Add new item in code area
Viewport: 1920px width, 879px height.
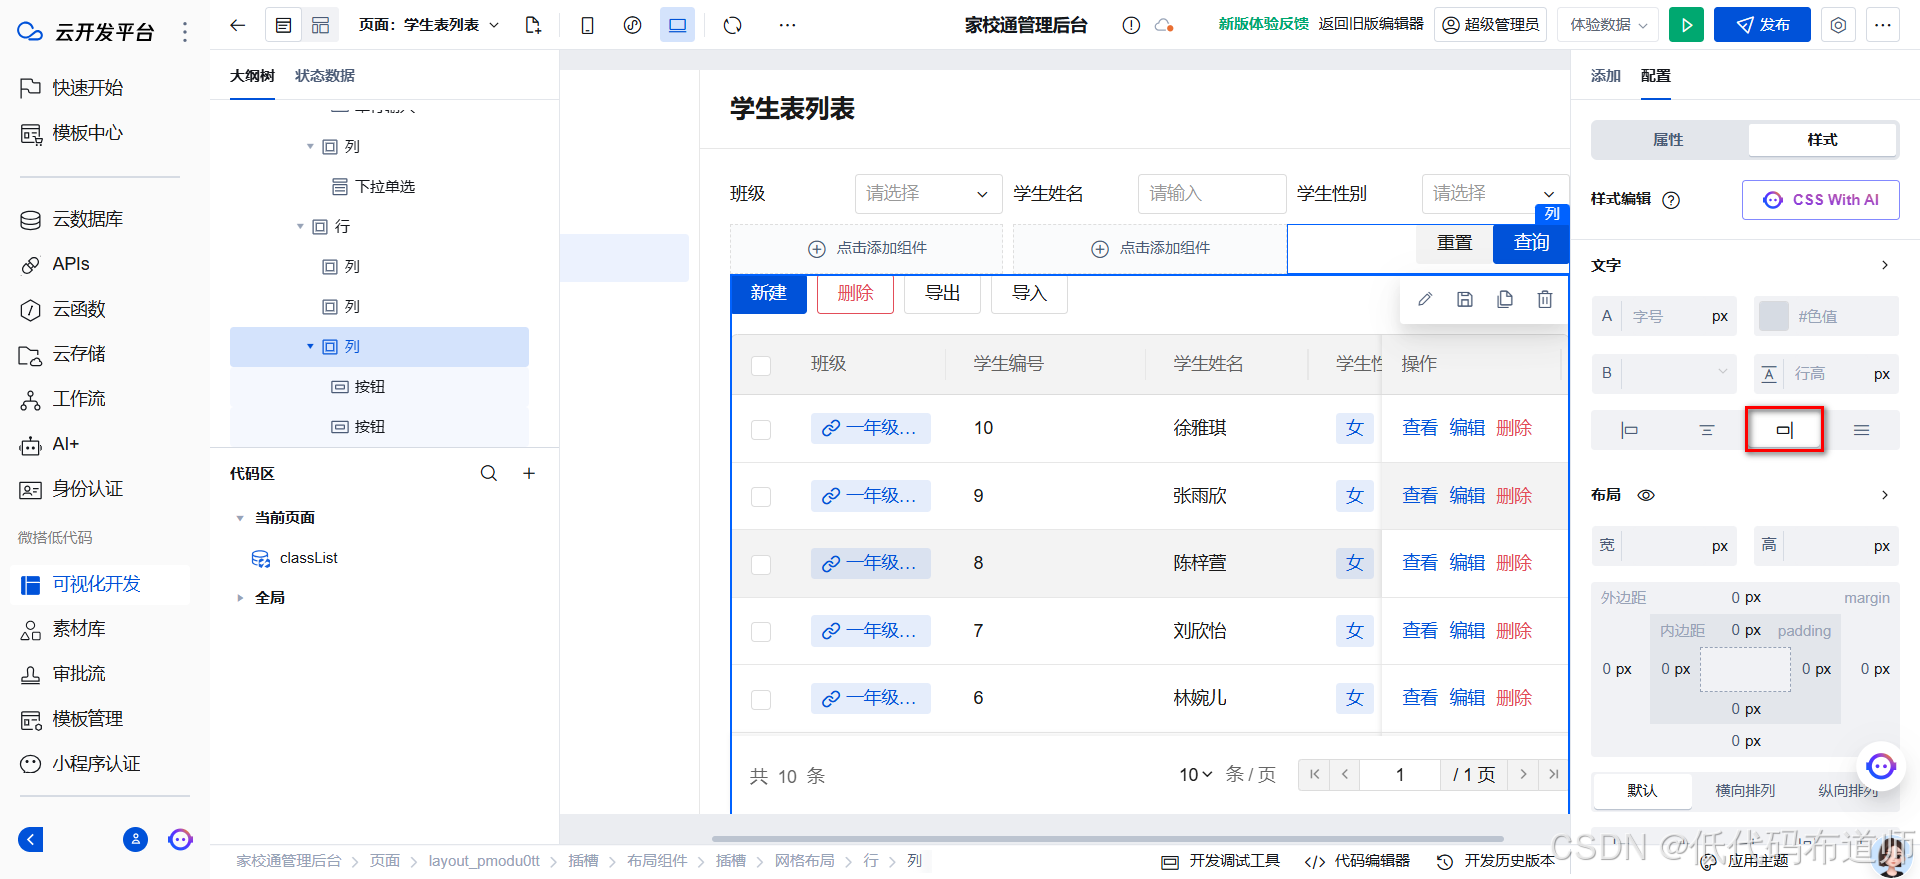(529, 473)
